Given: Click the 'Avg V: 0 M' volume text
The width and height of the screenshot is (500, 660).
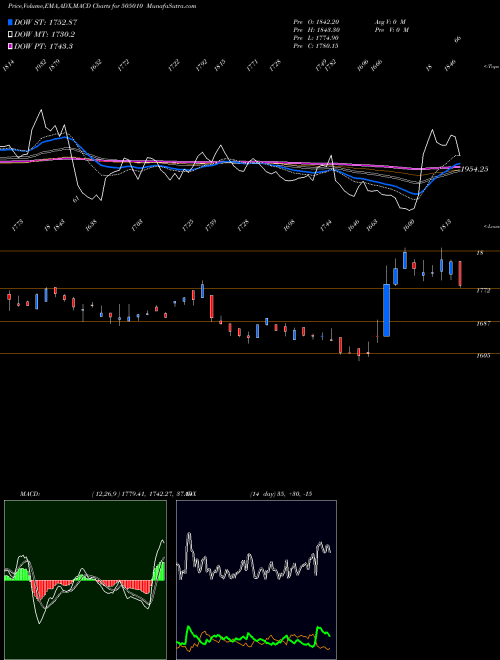Looking at the screenshot, I should (x=390, y=22).
